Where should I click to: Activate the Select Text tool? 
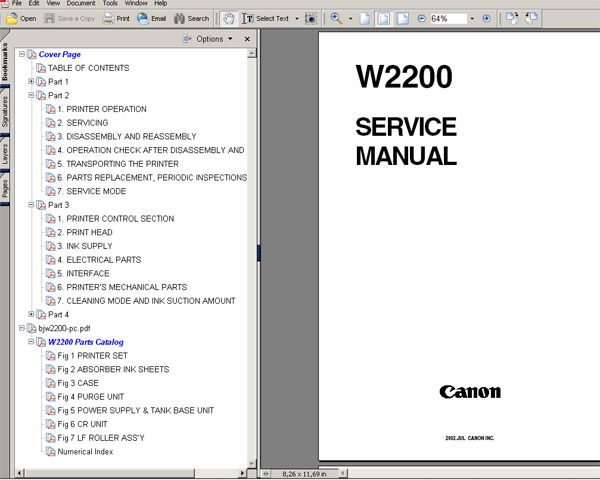[265, 18]
